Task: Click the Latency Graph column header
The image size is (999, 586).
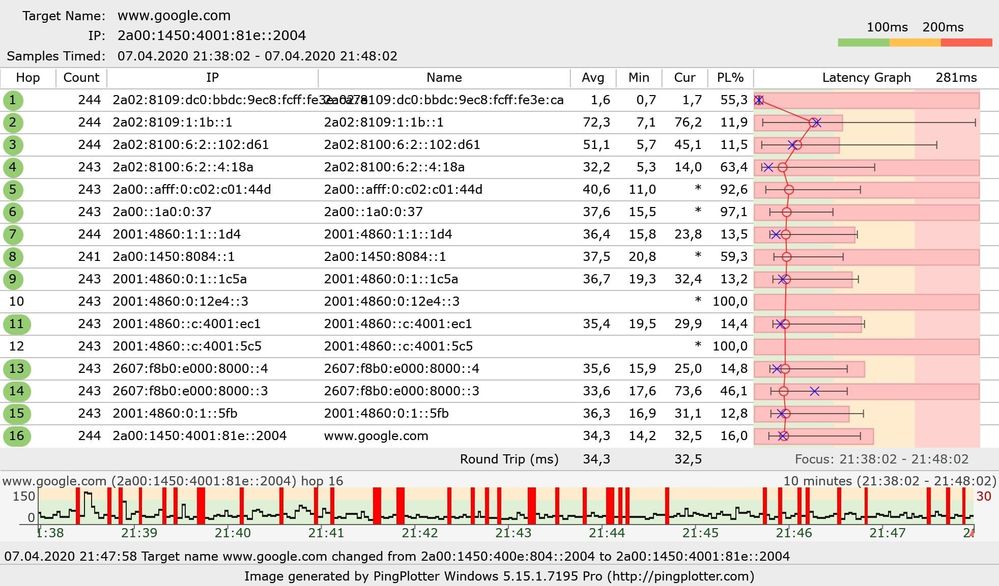Action: pyautogui.click(x=866, y=78)
